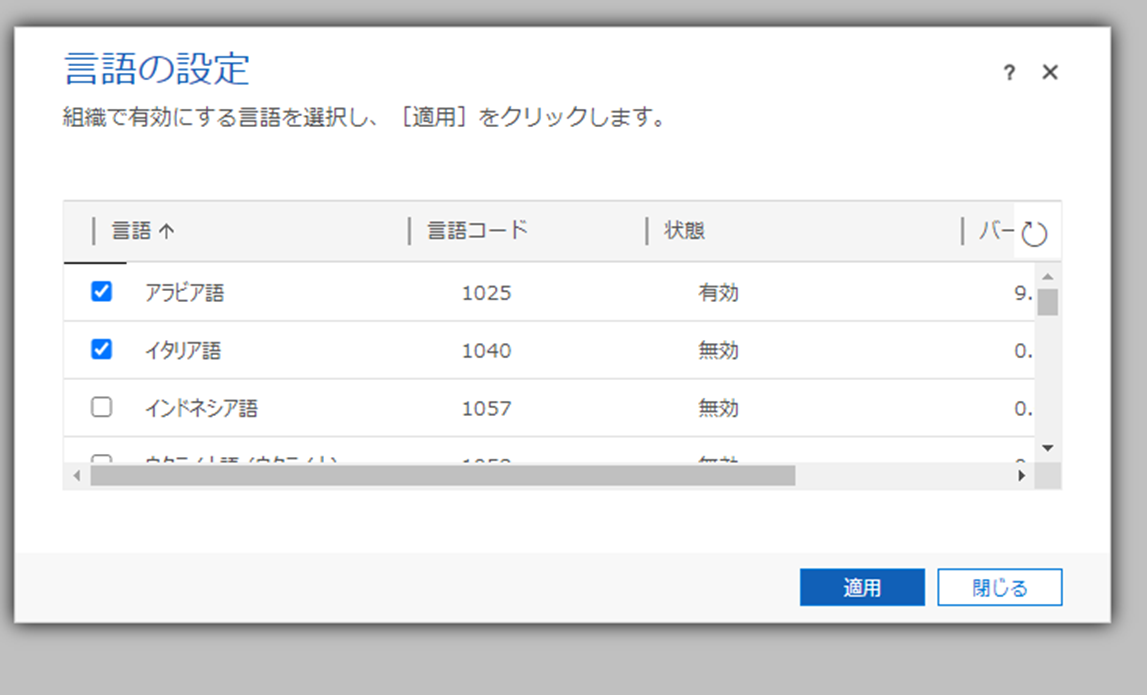The image size is (1147, 695).
Task: Check the インドネシア語 checkbox
Action: tap(102, 407)
